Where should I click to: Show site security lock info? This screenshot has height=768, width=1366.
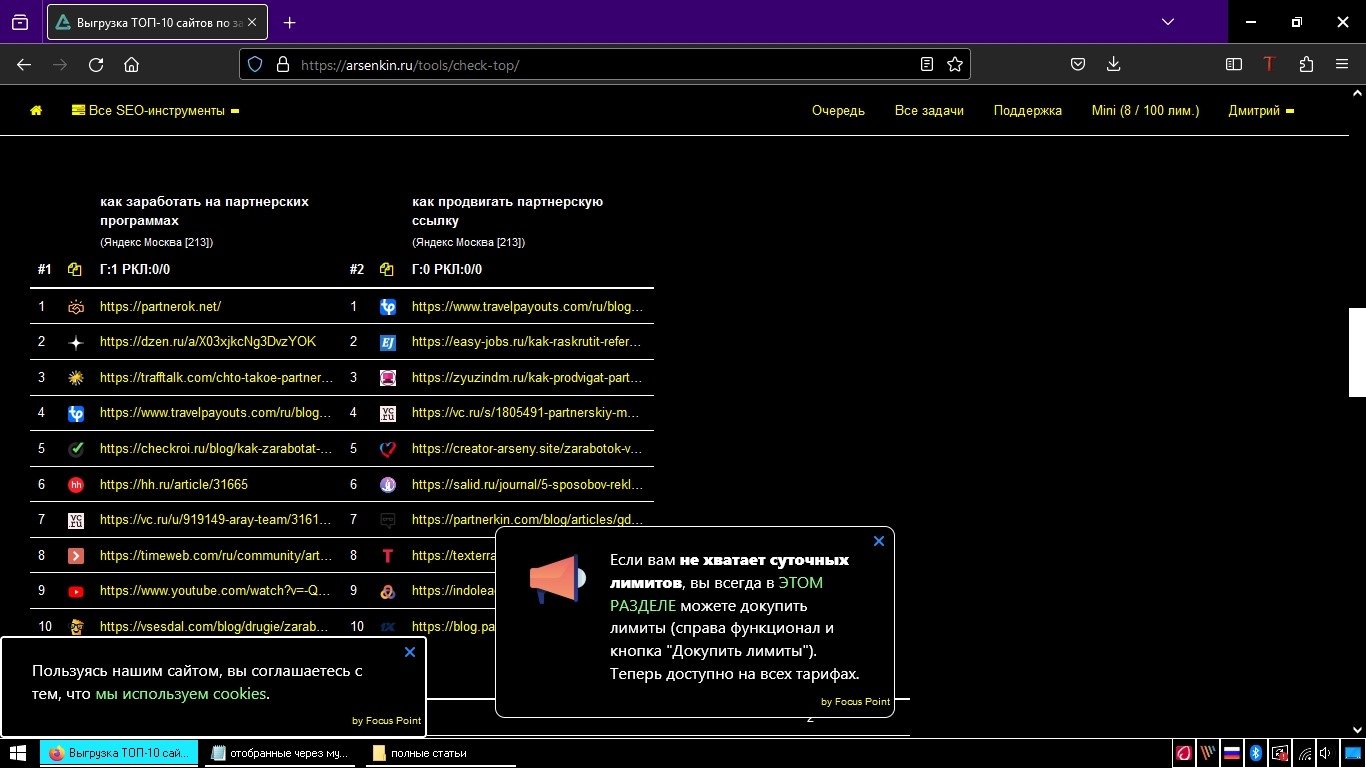pyautogui.click(x=282, y=64)
